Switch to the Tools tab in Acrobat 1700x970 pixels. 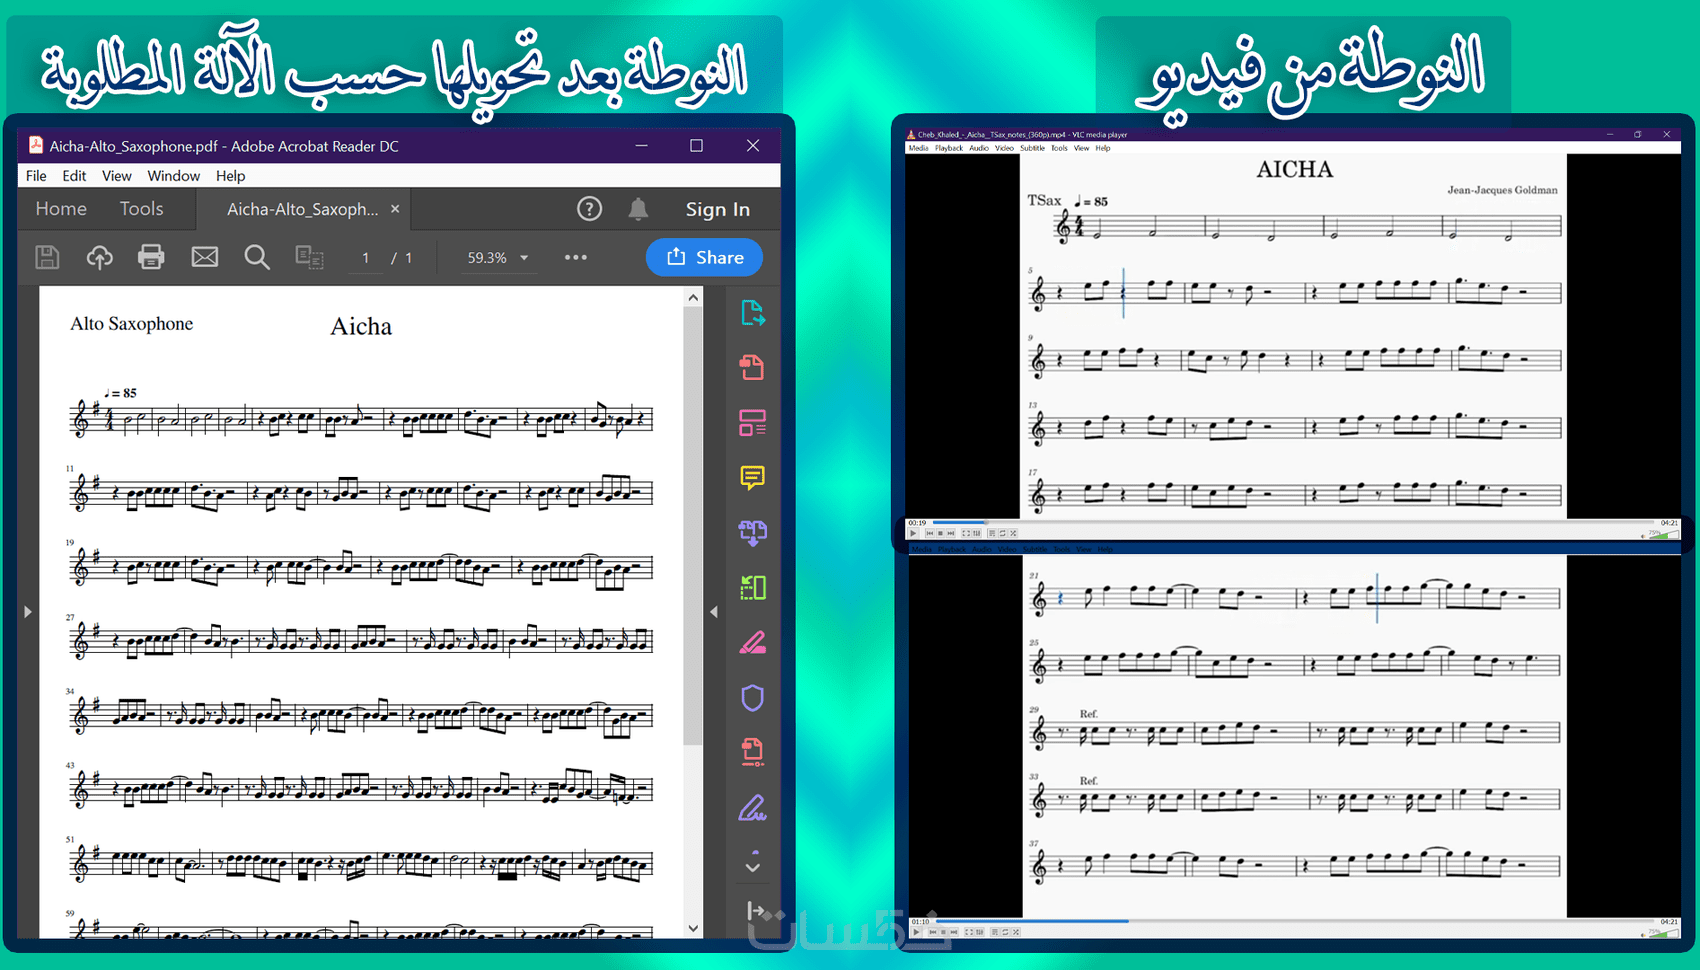pyautogui.click(x=141, y=209)
